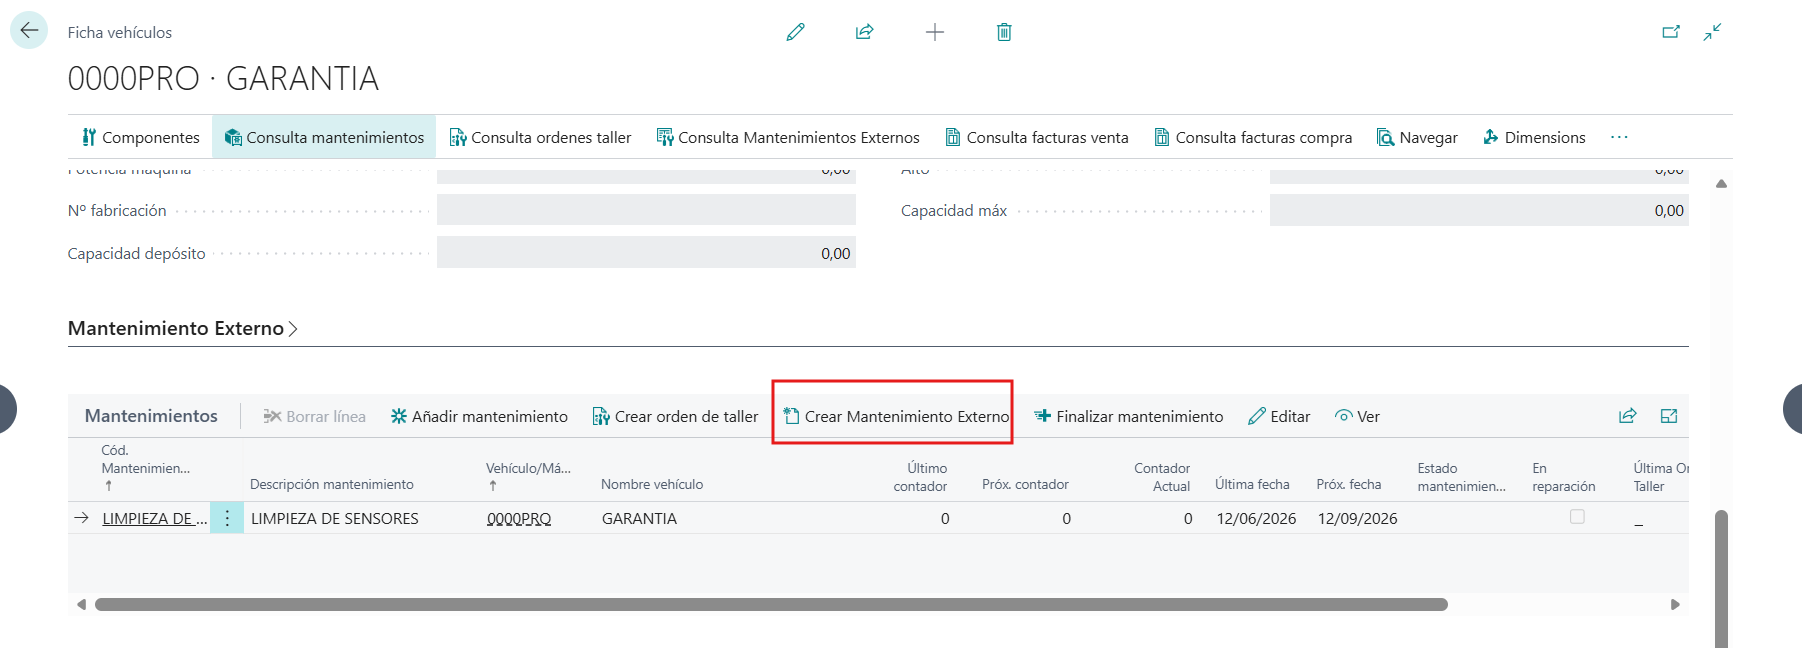Open row options for LIMPIEZA DE row
1802x648 pixels.
point(227,518)
